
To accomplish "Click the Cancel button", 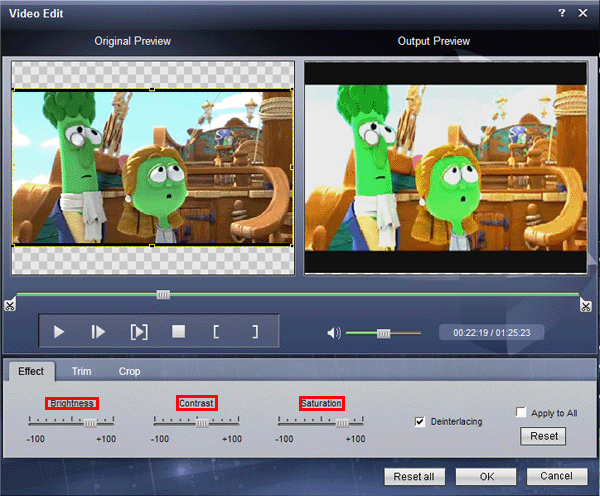I will [557, 476].
